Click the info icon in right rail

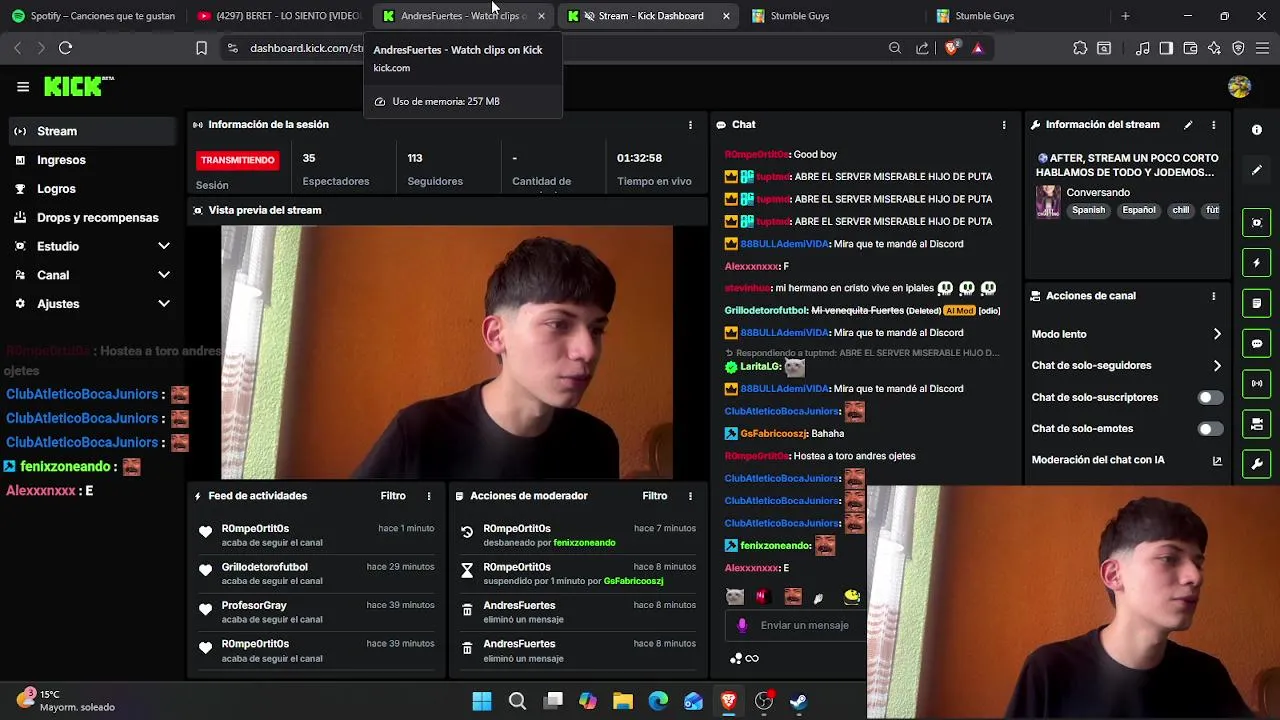tap(1257, 130)
